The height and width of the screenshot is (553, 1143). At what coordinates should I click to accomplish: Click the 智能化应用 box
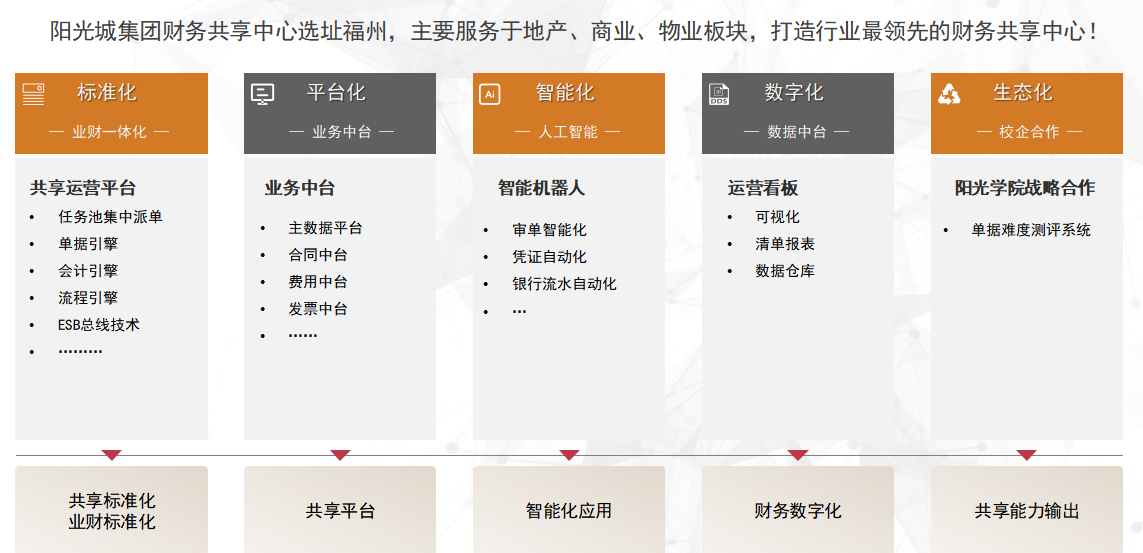(568, 510)
